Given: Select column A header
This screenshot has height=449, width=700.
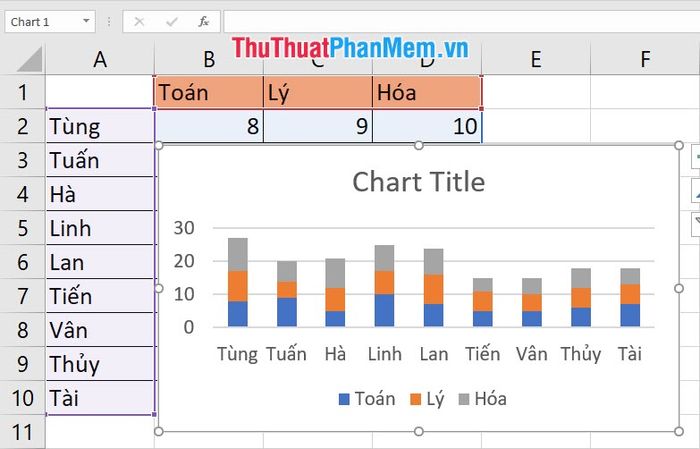Looking at the screenshot, I should pyautogui.click(x=100, y=59).
